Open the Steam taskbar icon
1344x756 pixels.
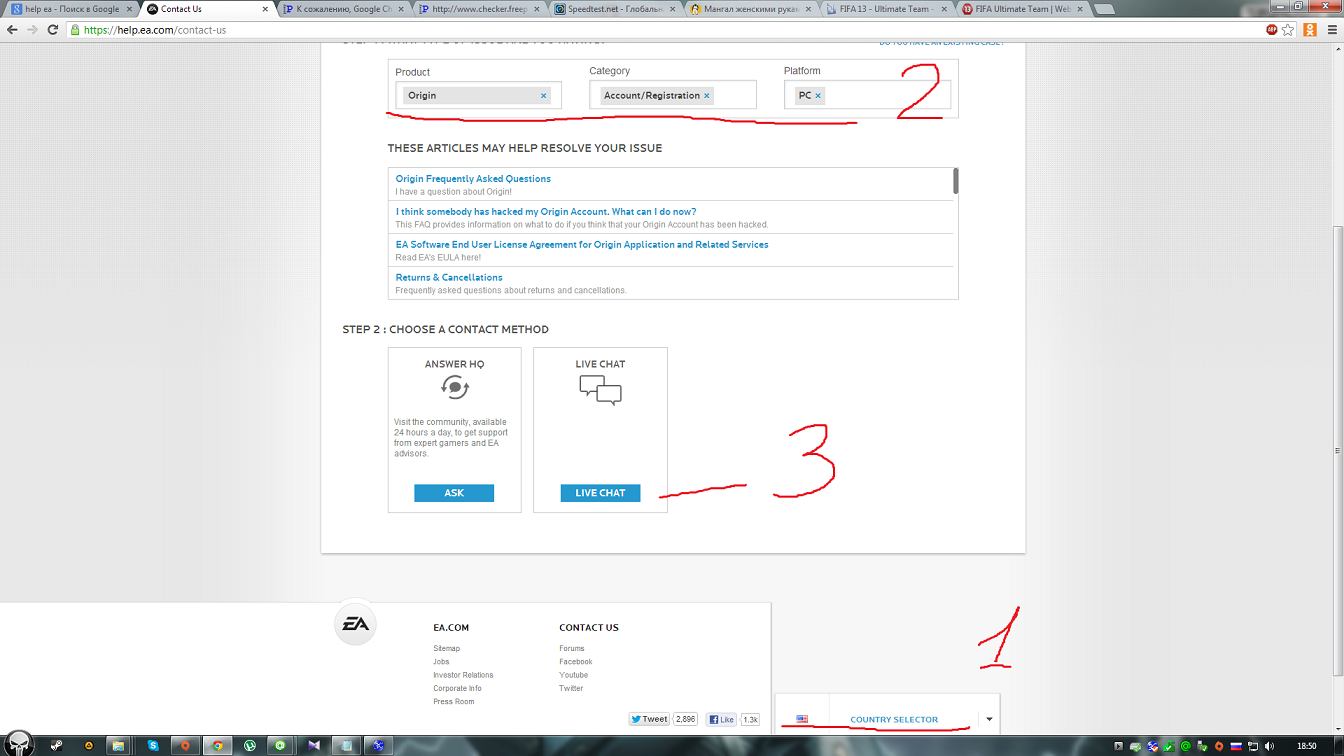57,745
